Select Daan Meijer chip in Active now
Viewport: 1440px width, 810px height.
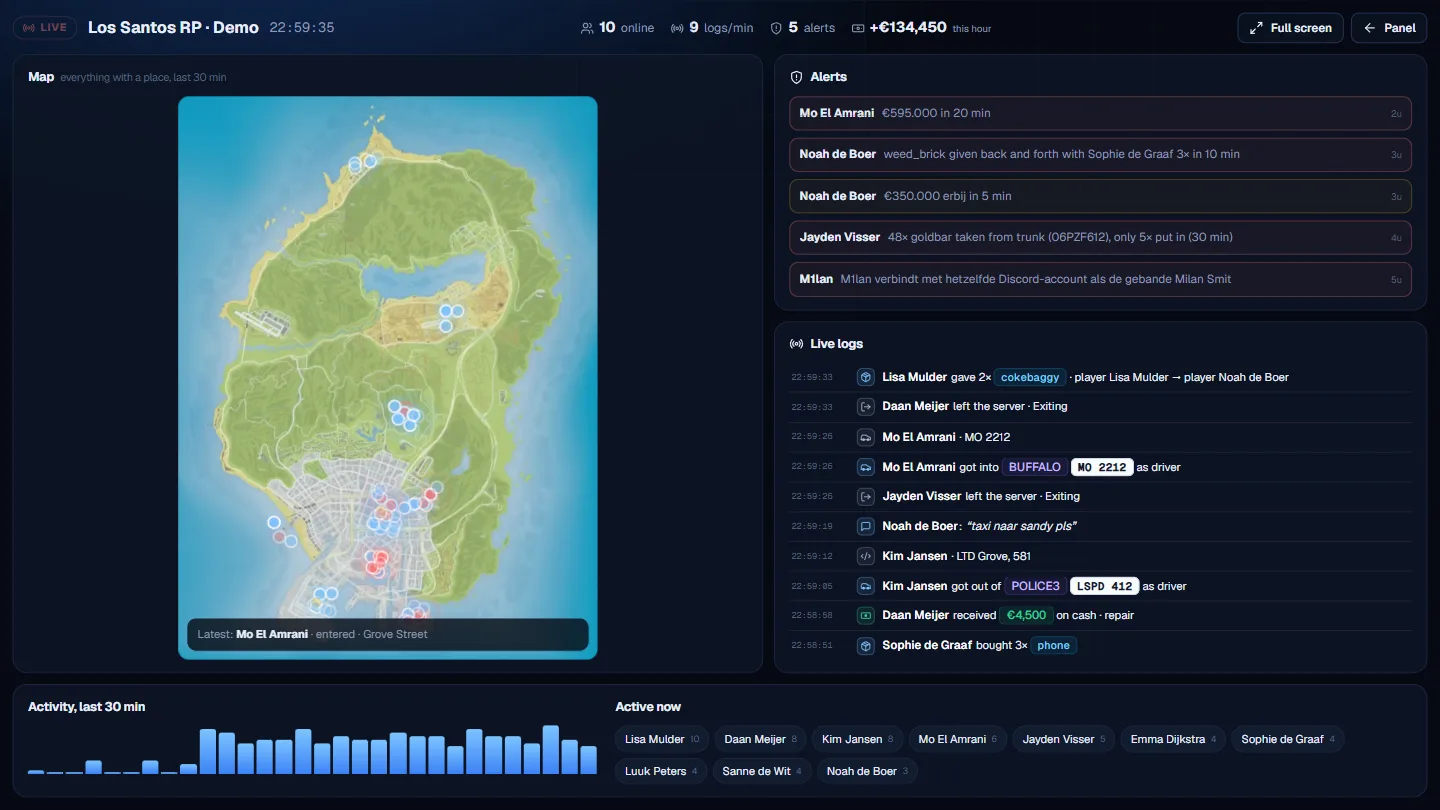click(760, 739)
